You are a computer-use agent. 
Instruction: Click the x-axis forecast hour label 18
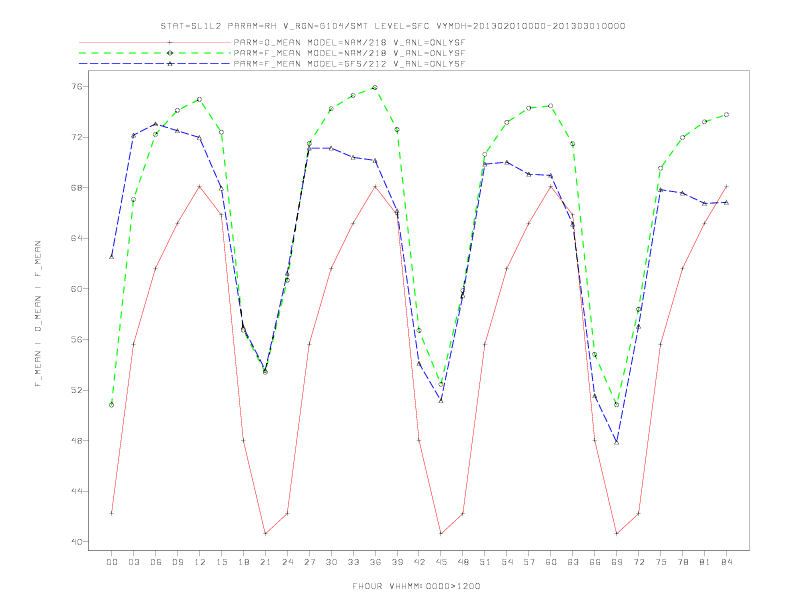[x=243, y=562]
